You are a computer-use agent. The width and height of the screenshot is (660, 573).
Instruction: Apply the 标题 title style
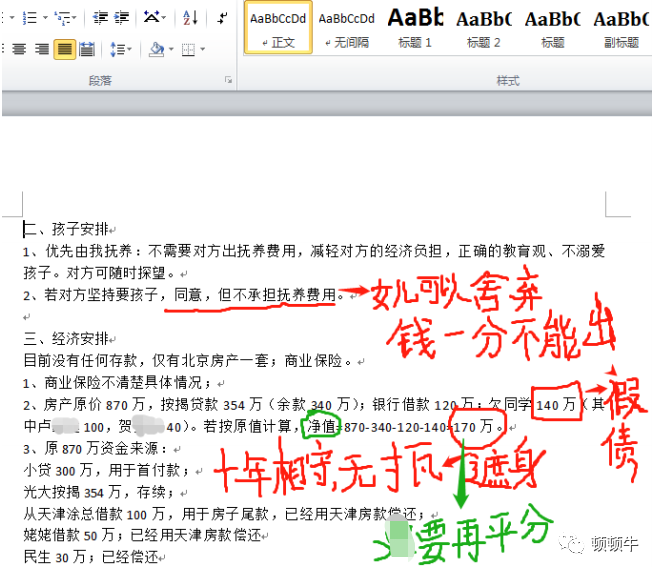pyautogui.click(x=553, y=28)
